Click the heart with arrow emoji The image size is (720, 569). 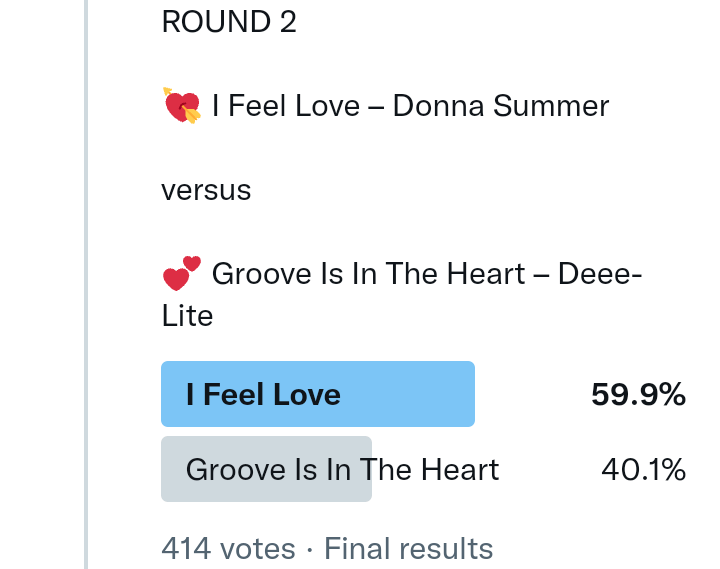coord(181,105)
